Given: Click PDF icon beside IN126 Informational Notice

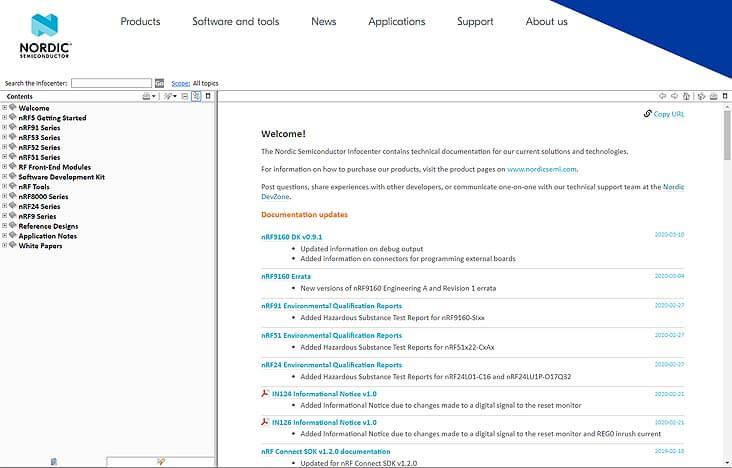Looking at the screenshot, I should [265, 422].
